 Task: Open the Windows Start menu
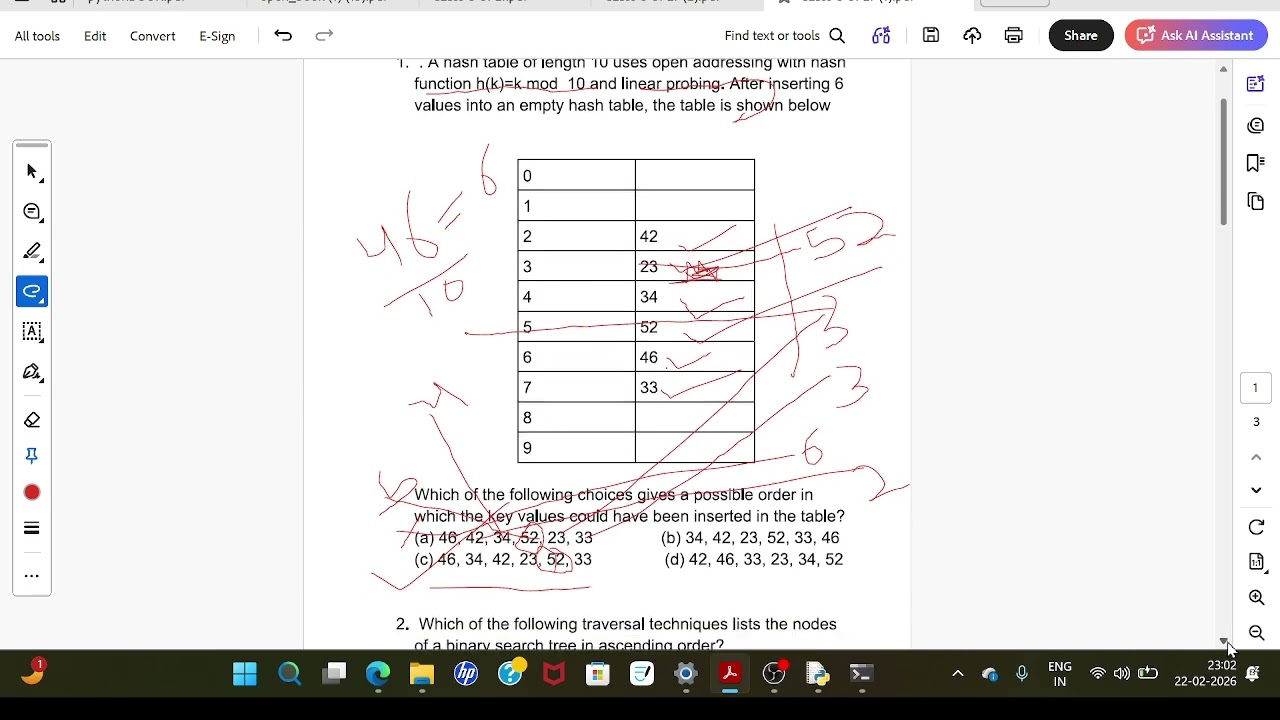point(245,674)
